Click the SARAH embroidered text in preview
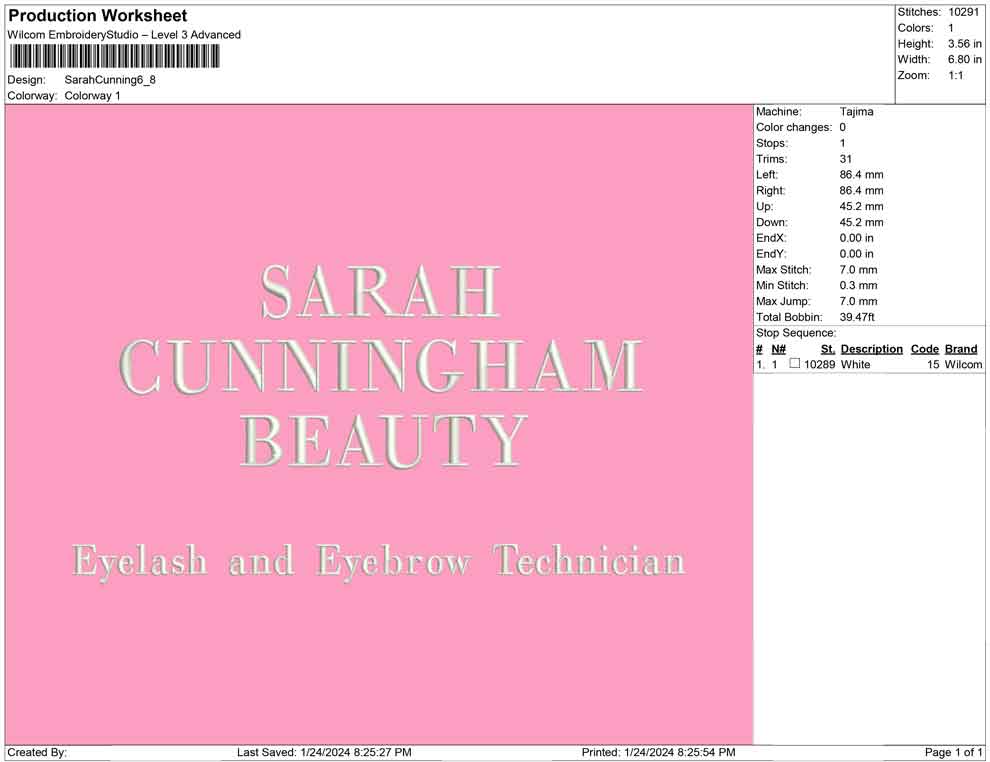The height and width of the screenshot is (762, 990). click(379, 292)
